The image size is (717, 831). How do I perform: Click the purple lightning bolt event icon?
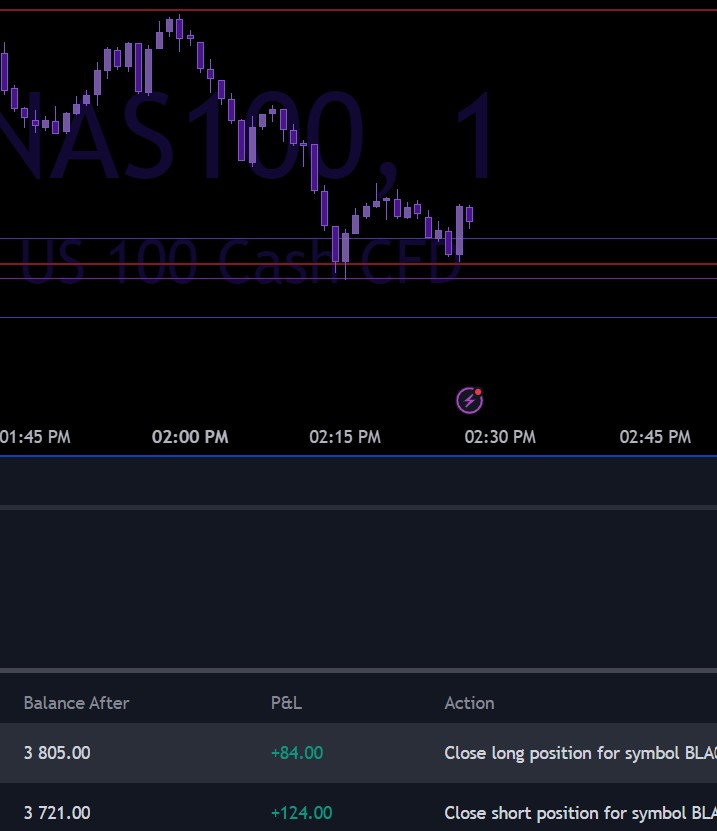470,400
